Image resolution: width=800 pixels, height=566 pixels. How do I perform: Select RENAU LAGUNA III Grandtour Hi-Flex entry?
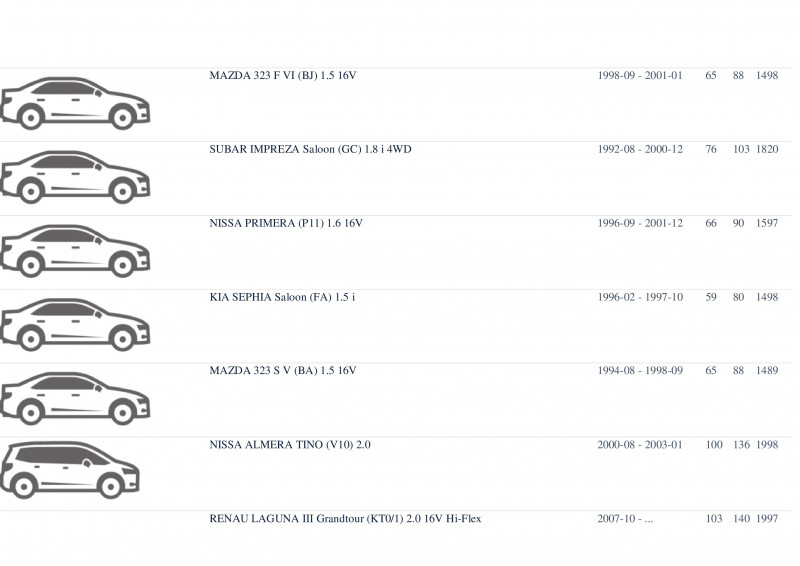tap(345, 519)
